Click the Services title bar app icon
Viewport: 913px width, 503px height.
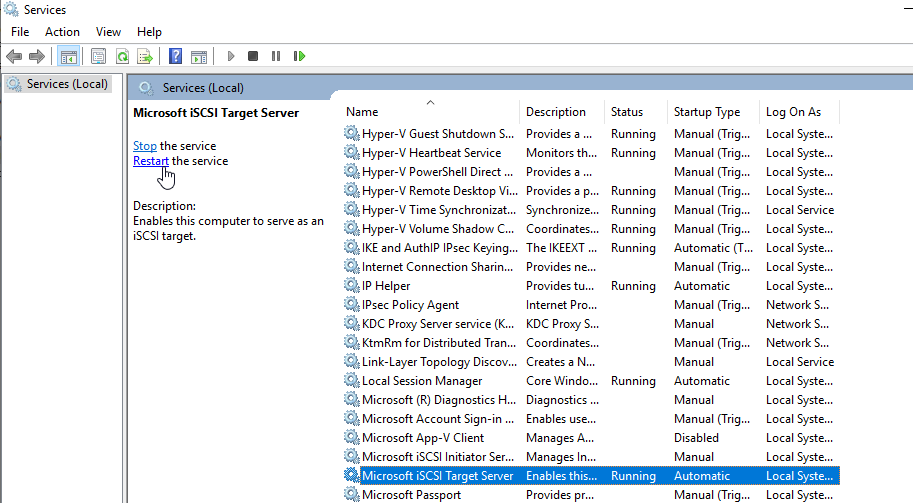pyautogui.click(x=11, y=10)
